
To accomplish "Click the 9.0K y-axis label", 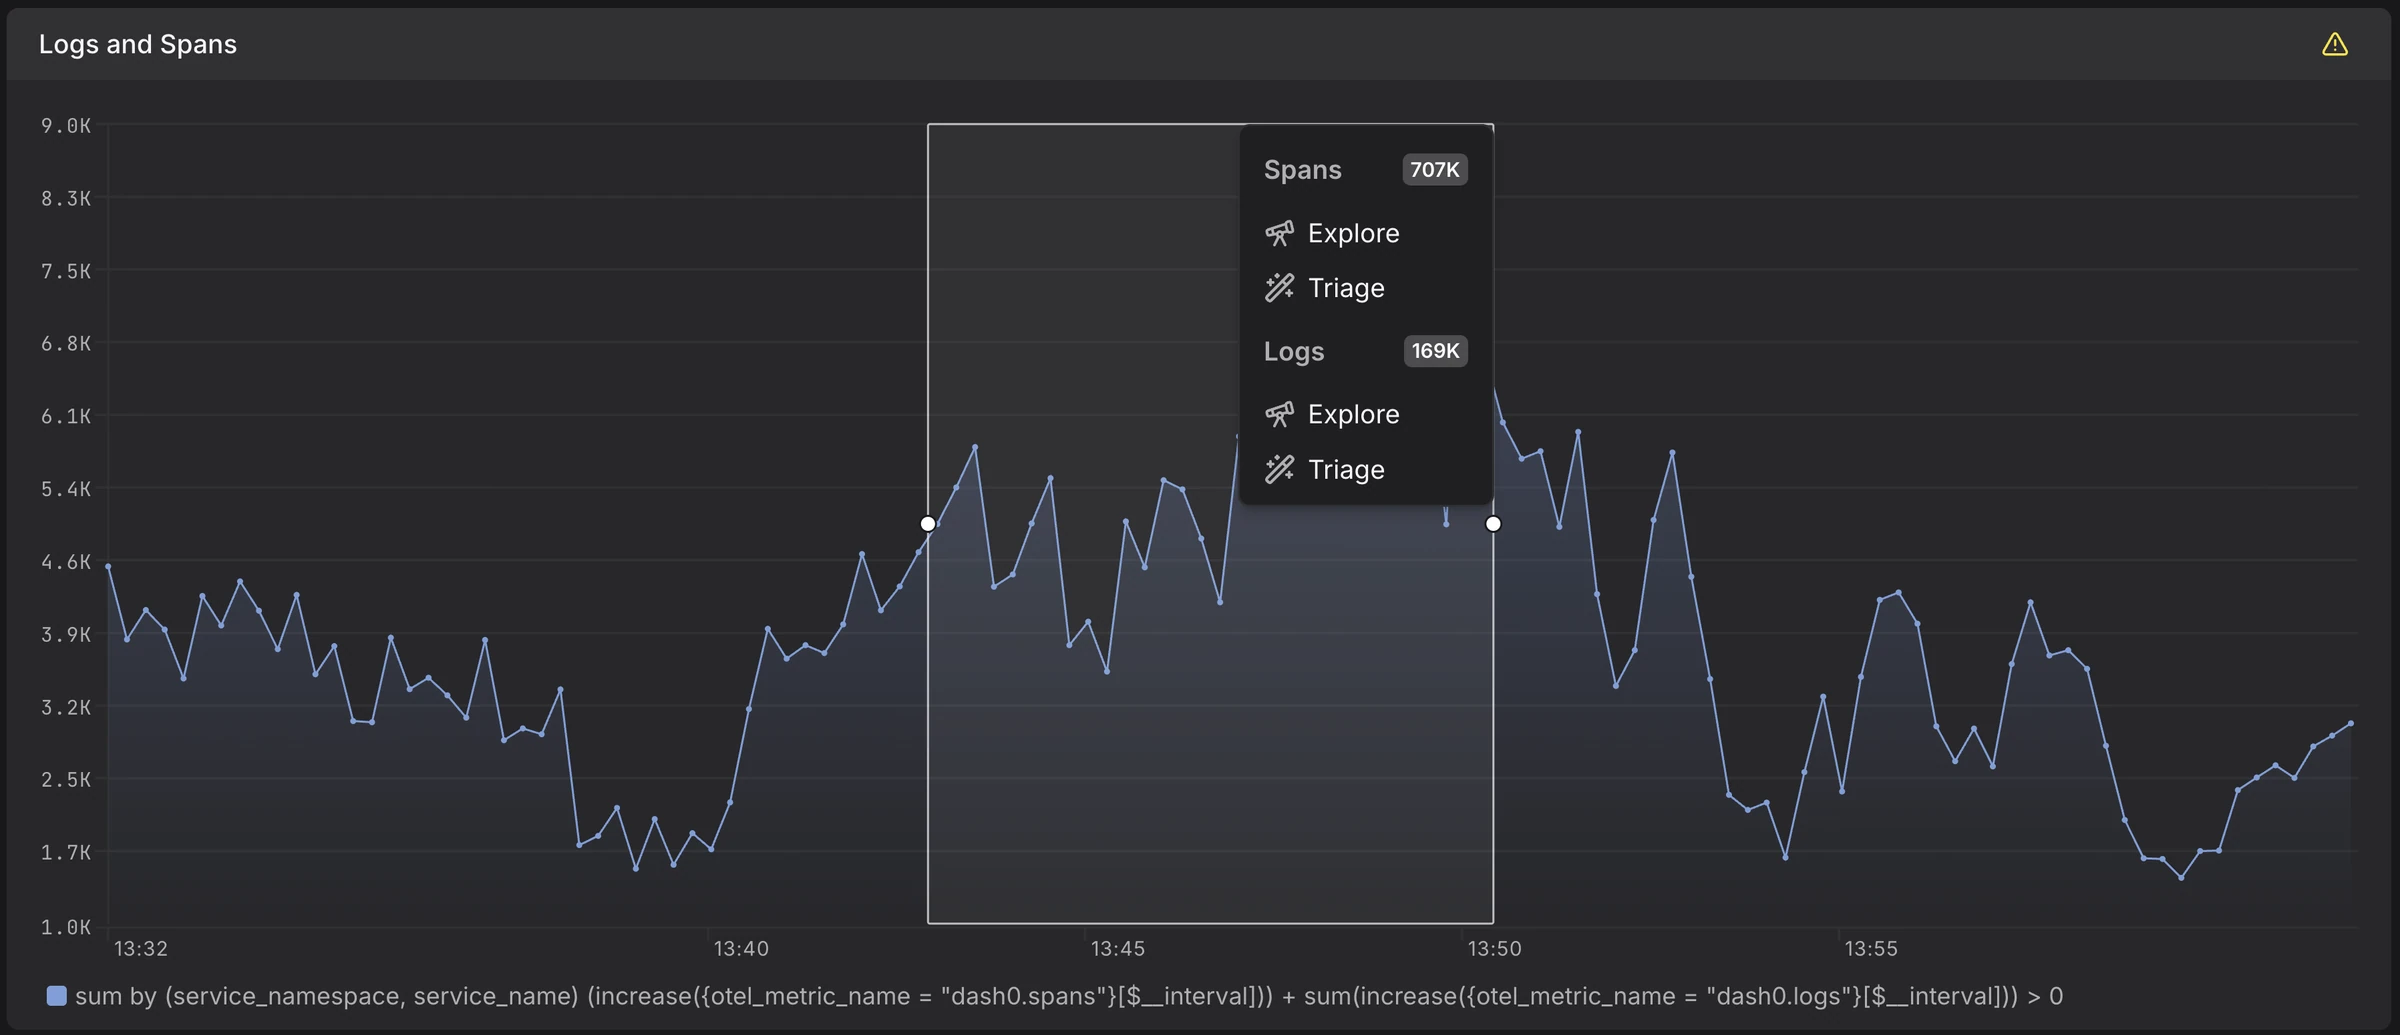I will coord(66,126).
